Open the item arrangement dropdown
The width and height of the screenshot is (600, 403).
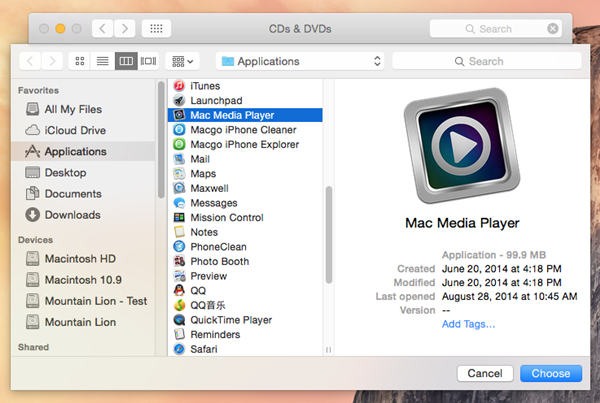point(182,61)
